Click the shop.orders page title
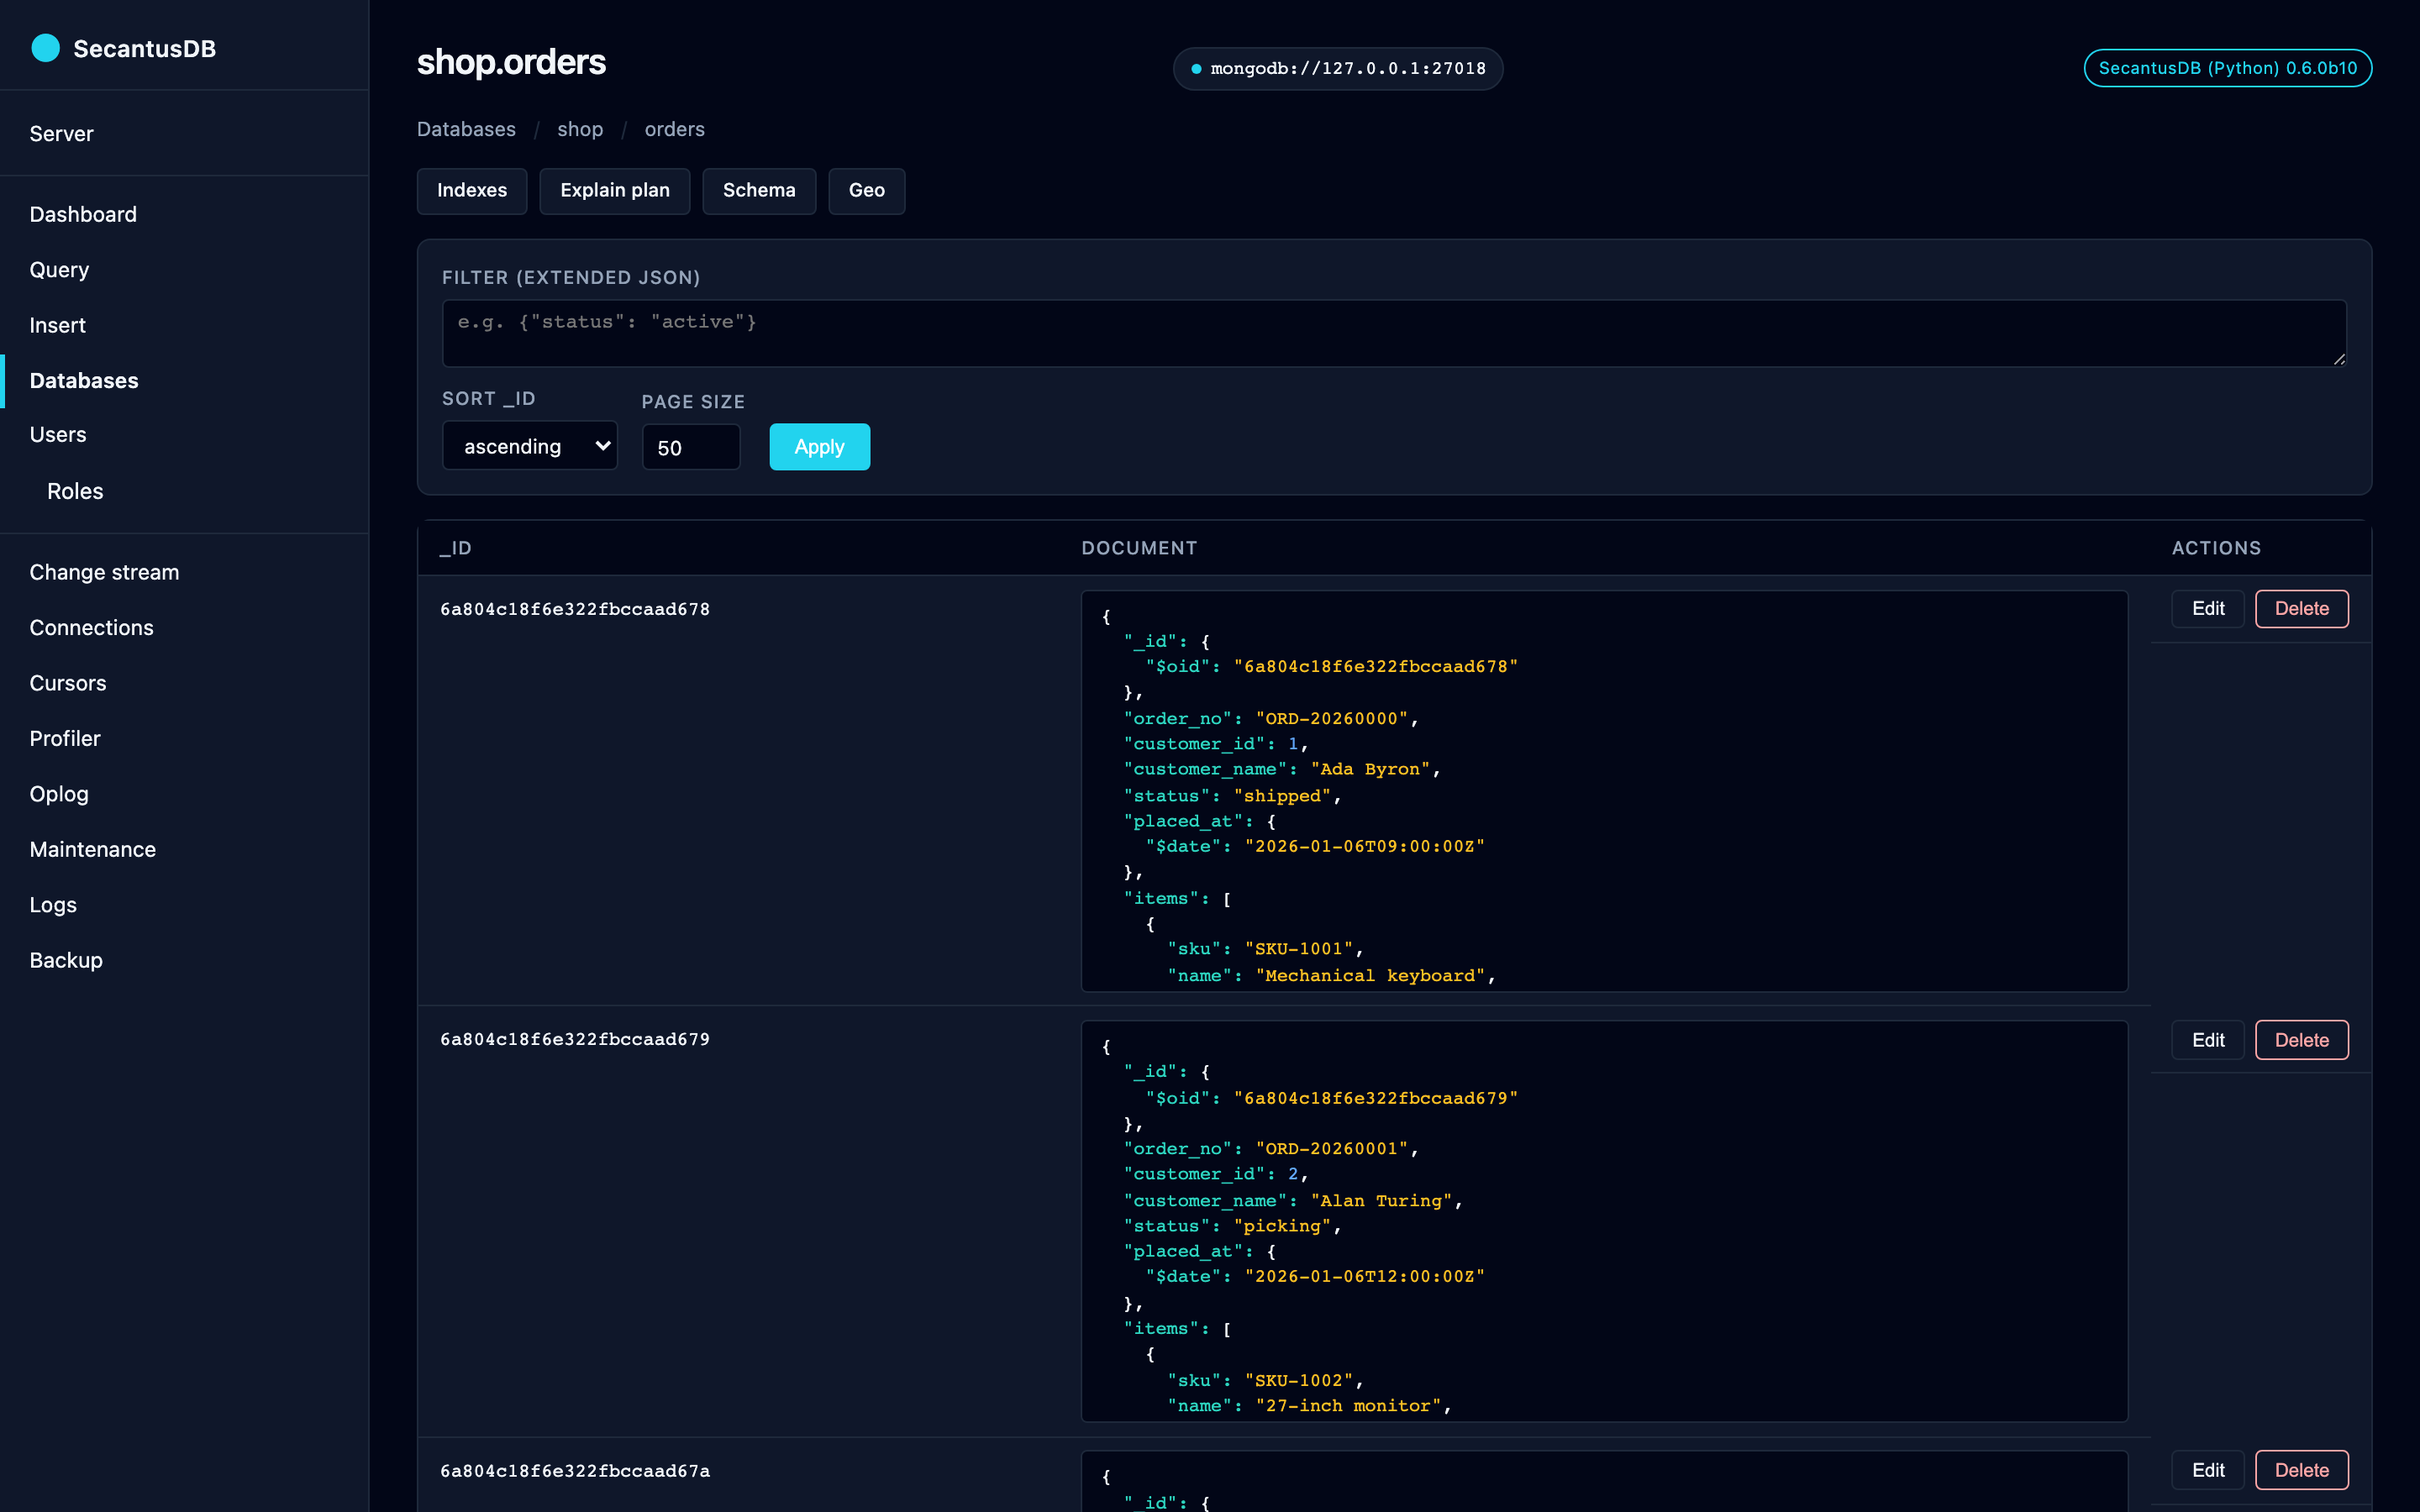The width and height of the screenshot is (2420, 1512). pyautogui.click(x=511, y=62)
